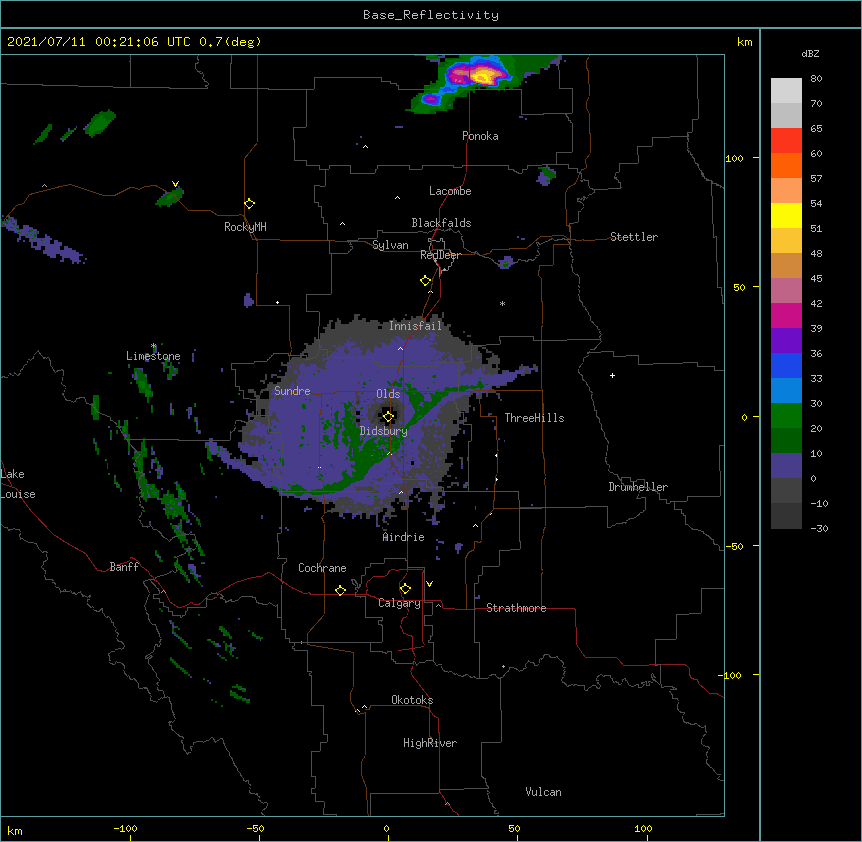Click the Ponoka city label
Image resolution: width=862 pixels, height=842 pixels.
click(480, 136)
